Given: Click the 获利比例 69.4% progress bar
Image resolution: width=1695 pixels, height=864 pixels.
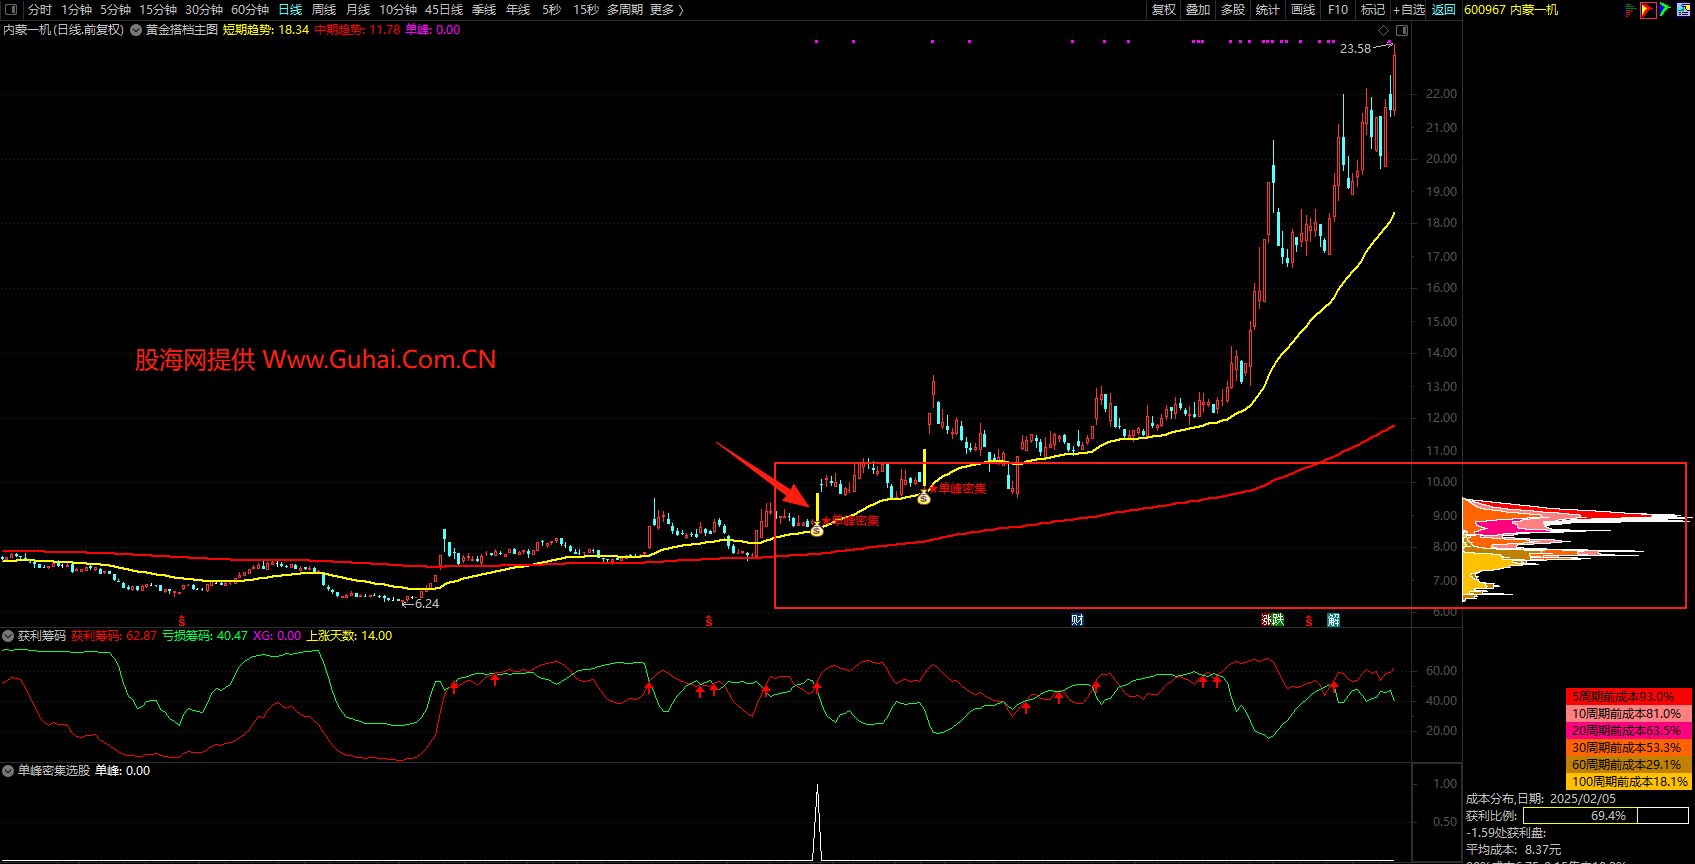Looking at the screenshot, I should [x=1606, y=816].
